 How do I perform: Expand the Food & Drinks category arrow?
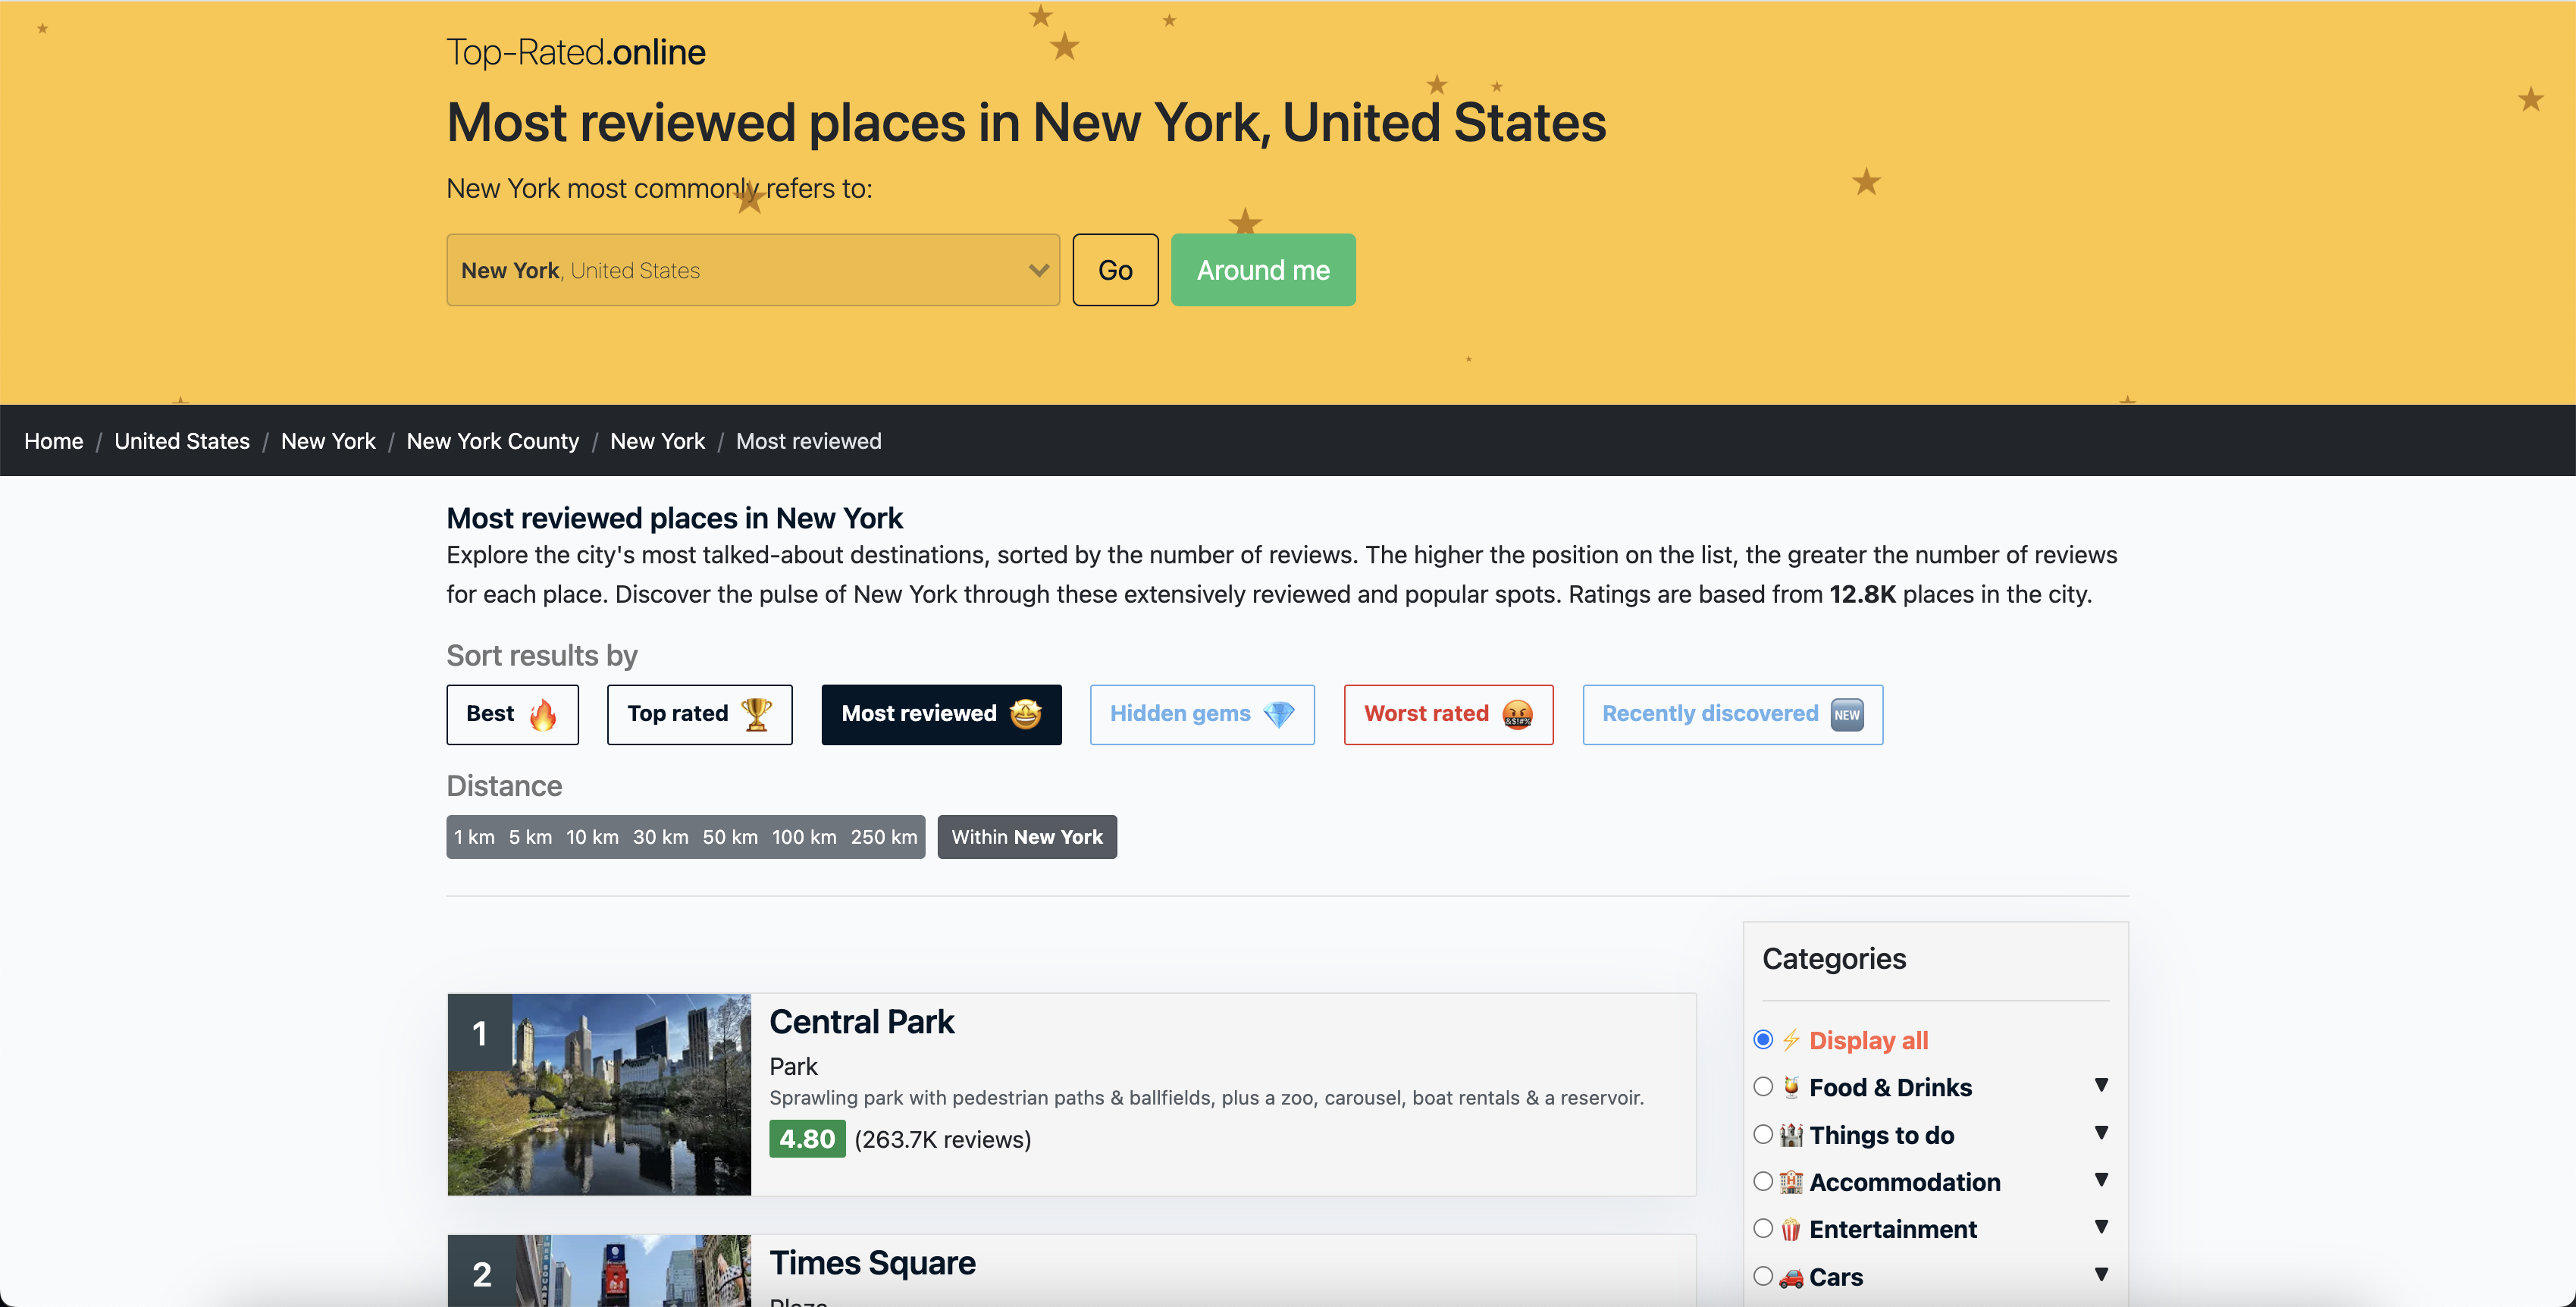tap(2101, 1085)
